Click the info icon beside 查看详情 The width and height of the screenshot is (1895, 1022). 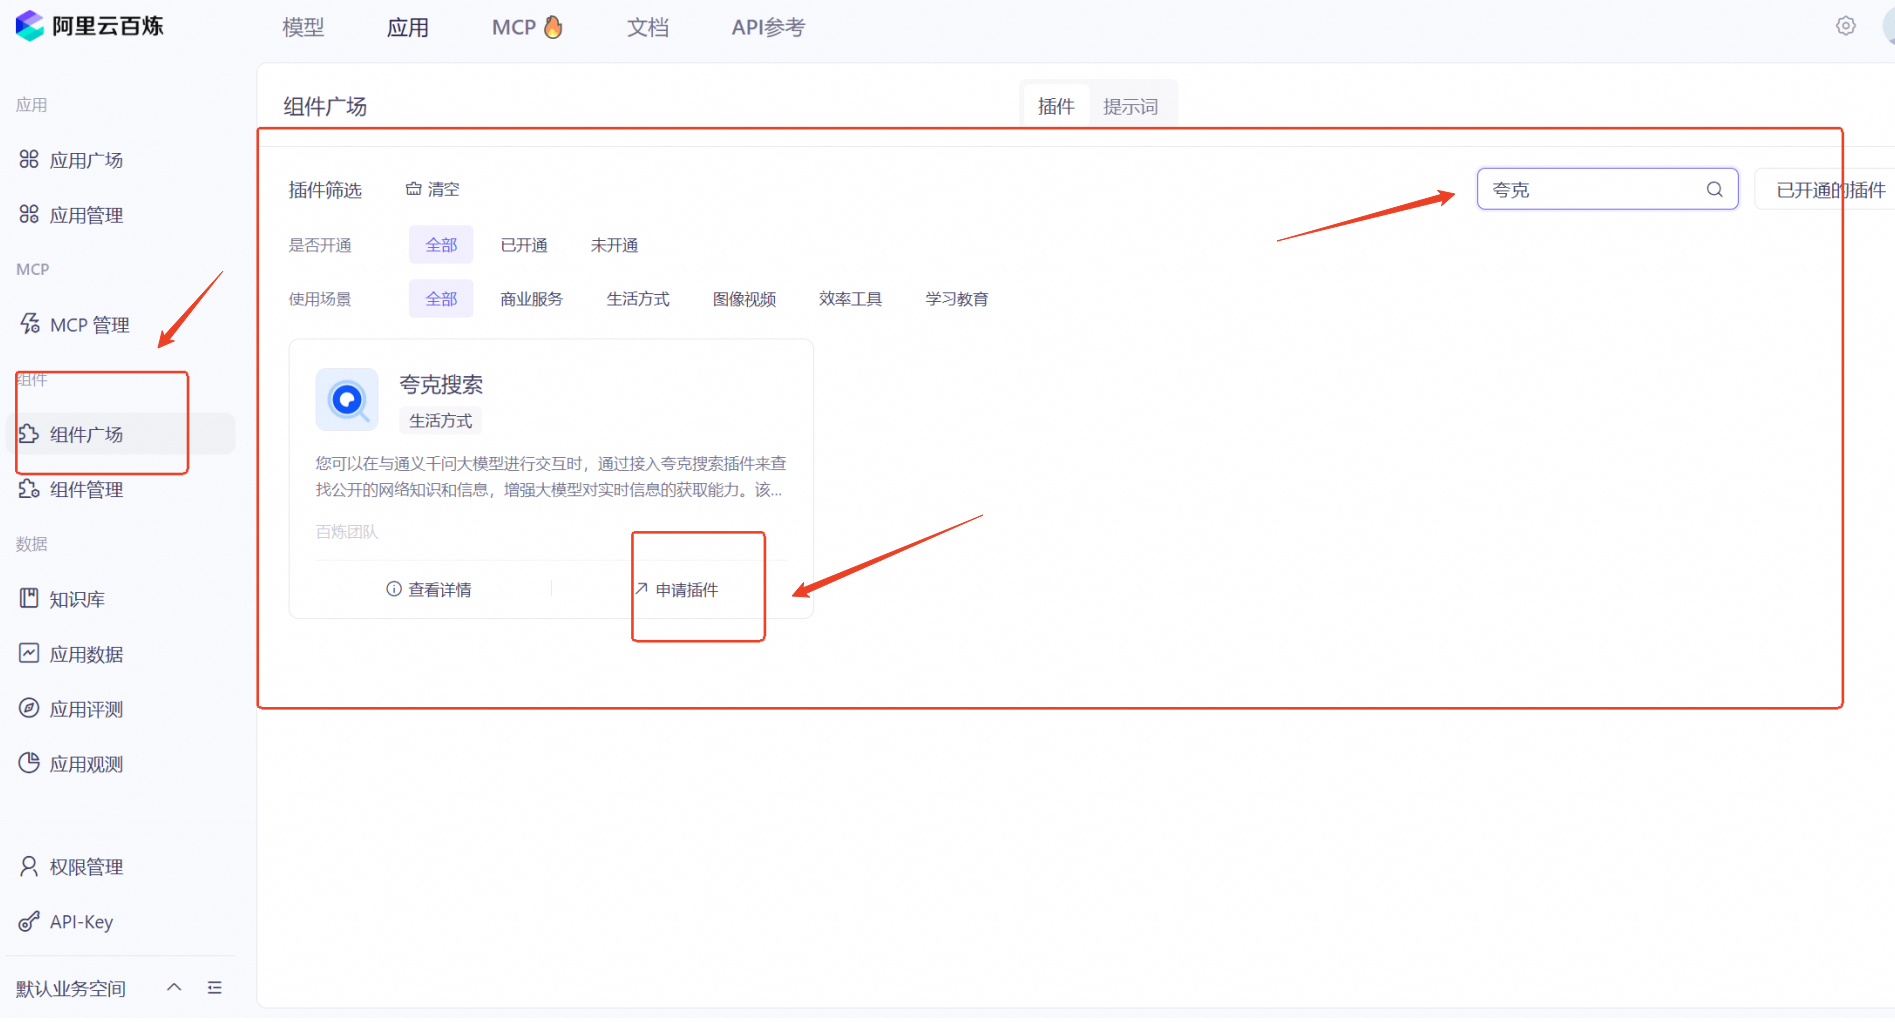tap(394, 589)
